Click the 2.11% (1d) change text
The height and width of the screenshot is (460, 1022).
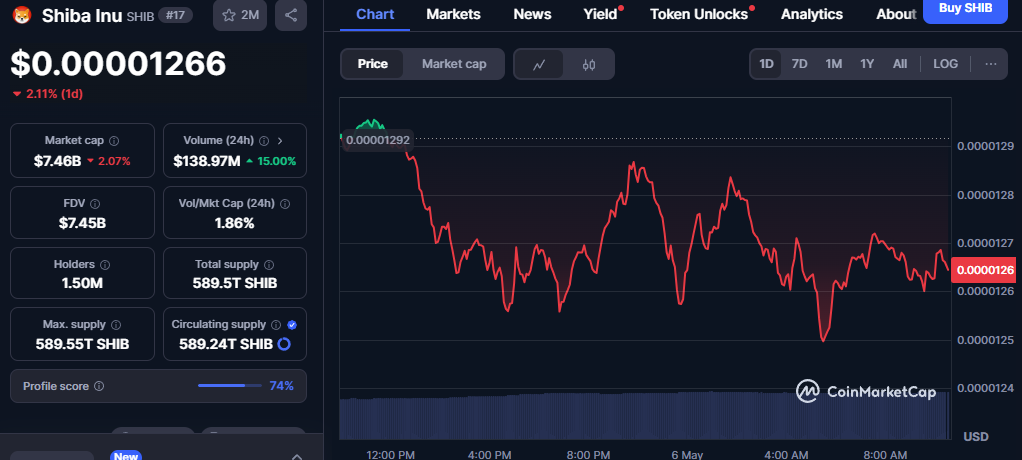click(48, 94)
